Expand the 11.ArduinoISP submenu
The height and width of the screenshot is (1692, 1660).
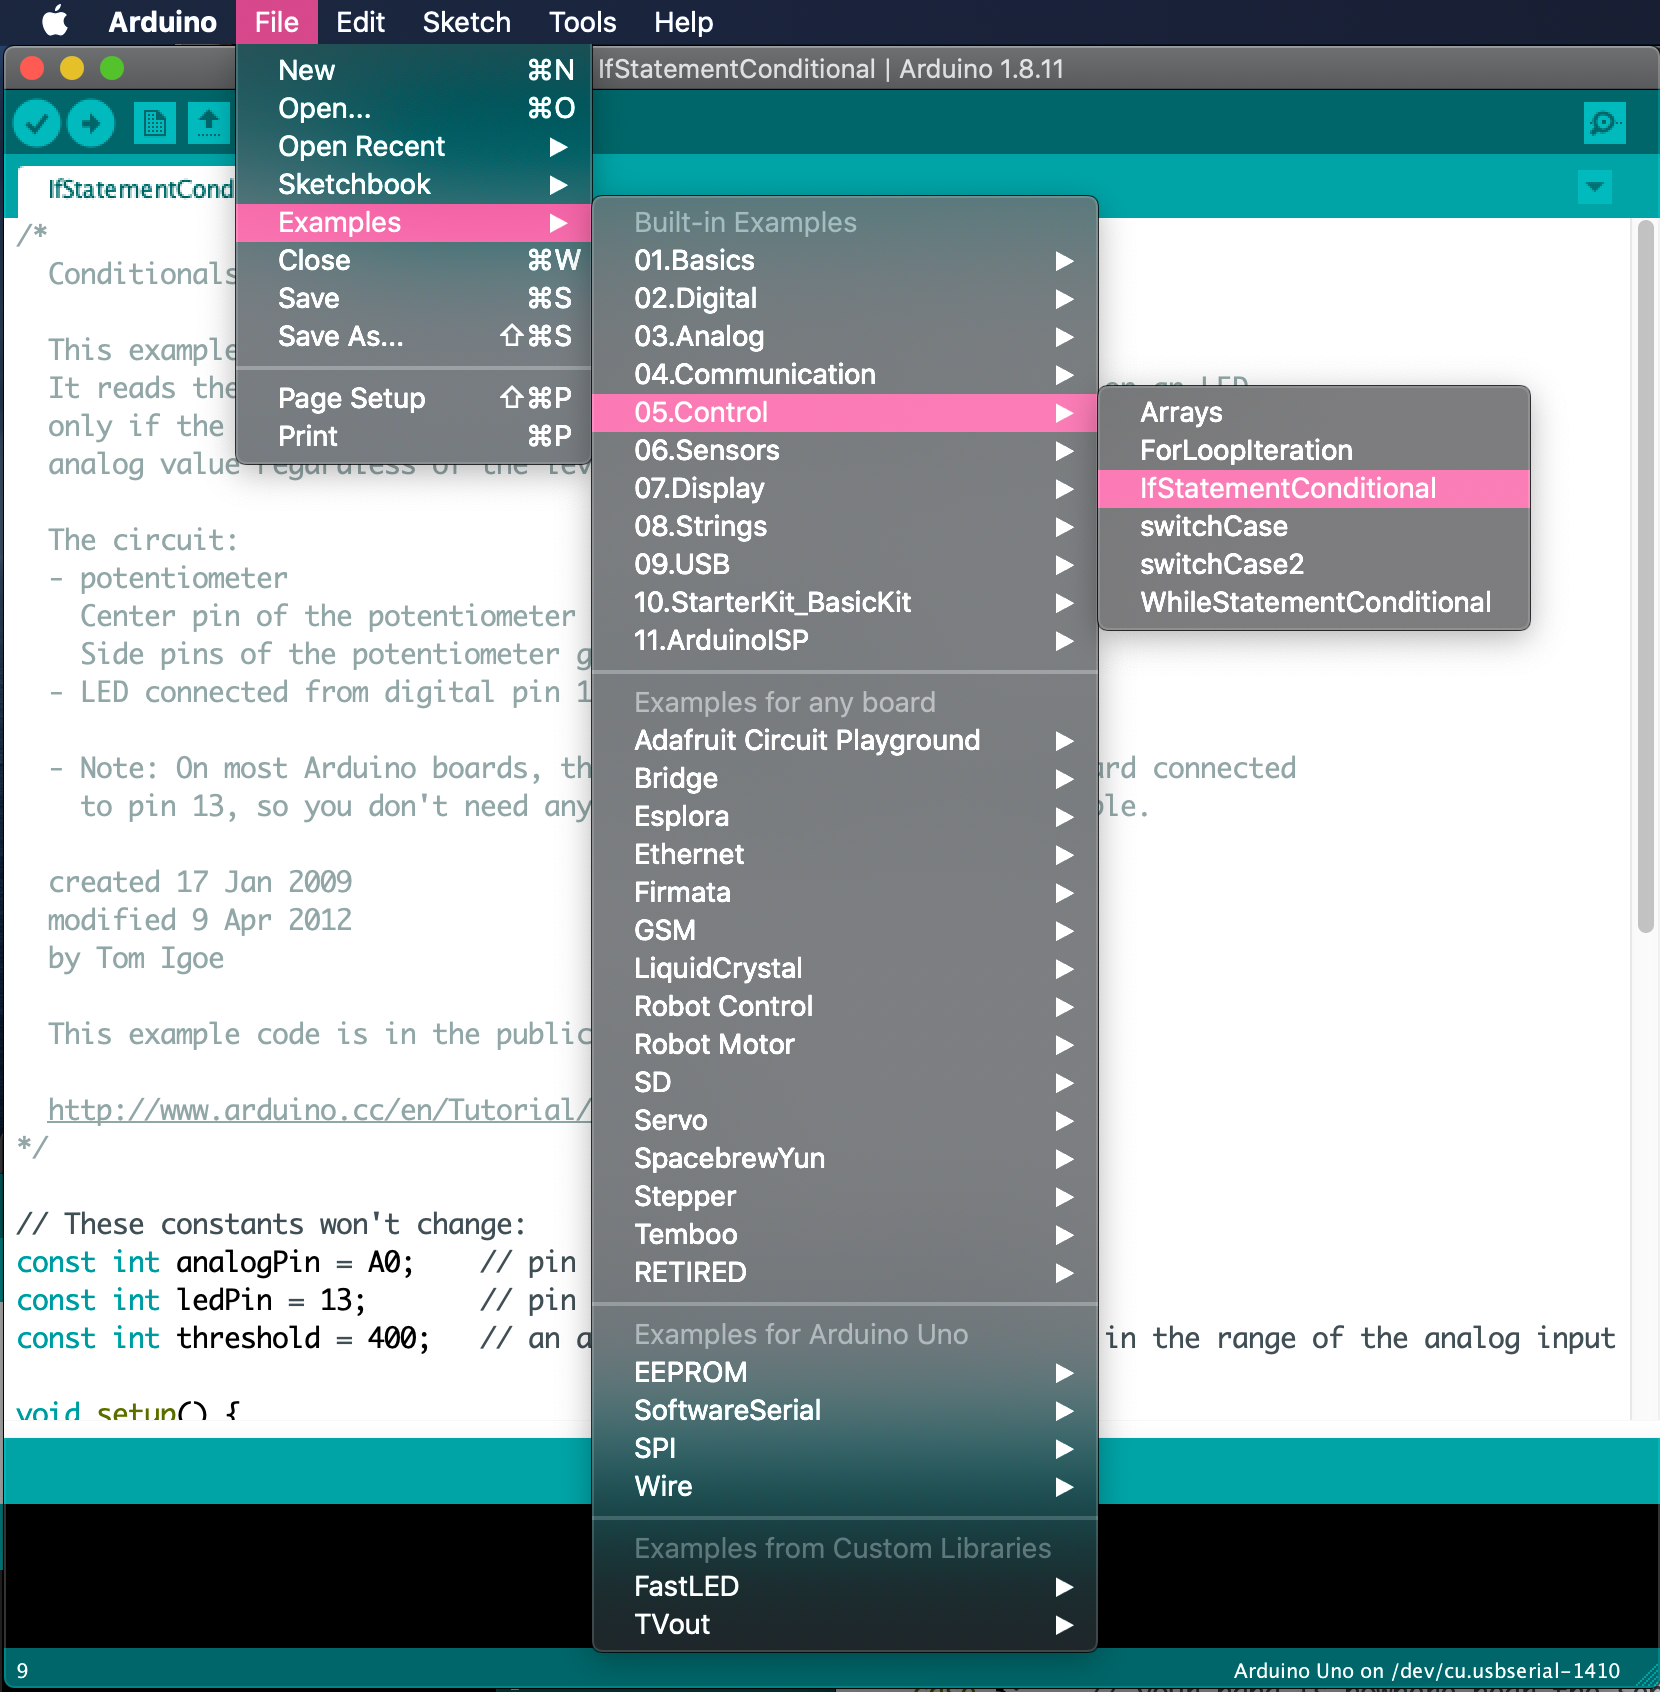845,640
